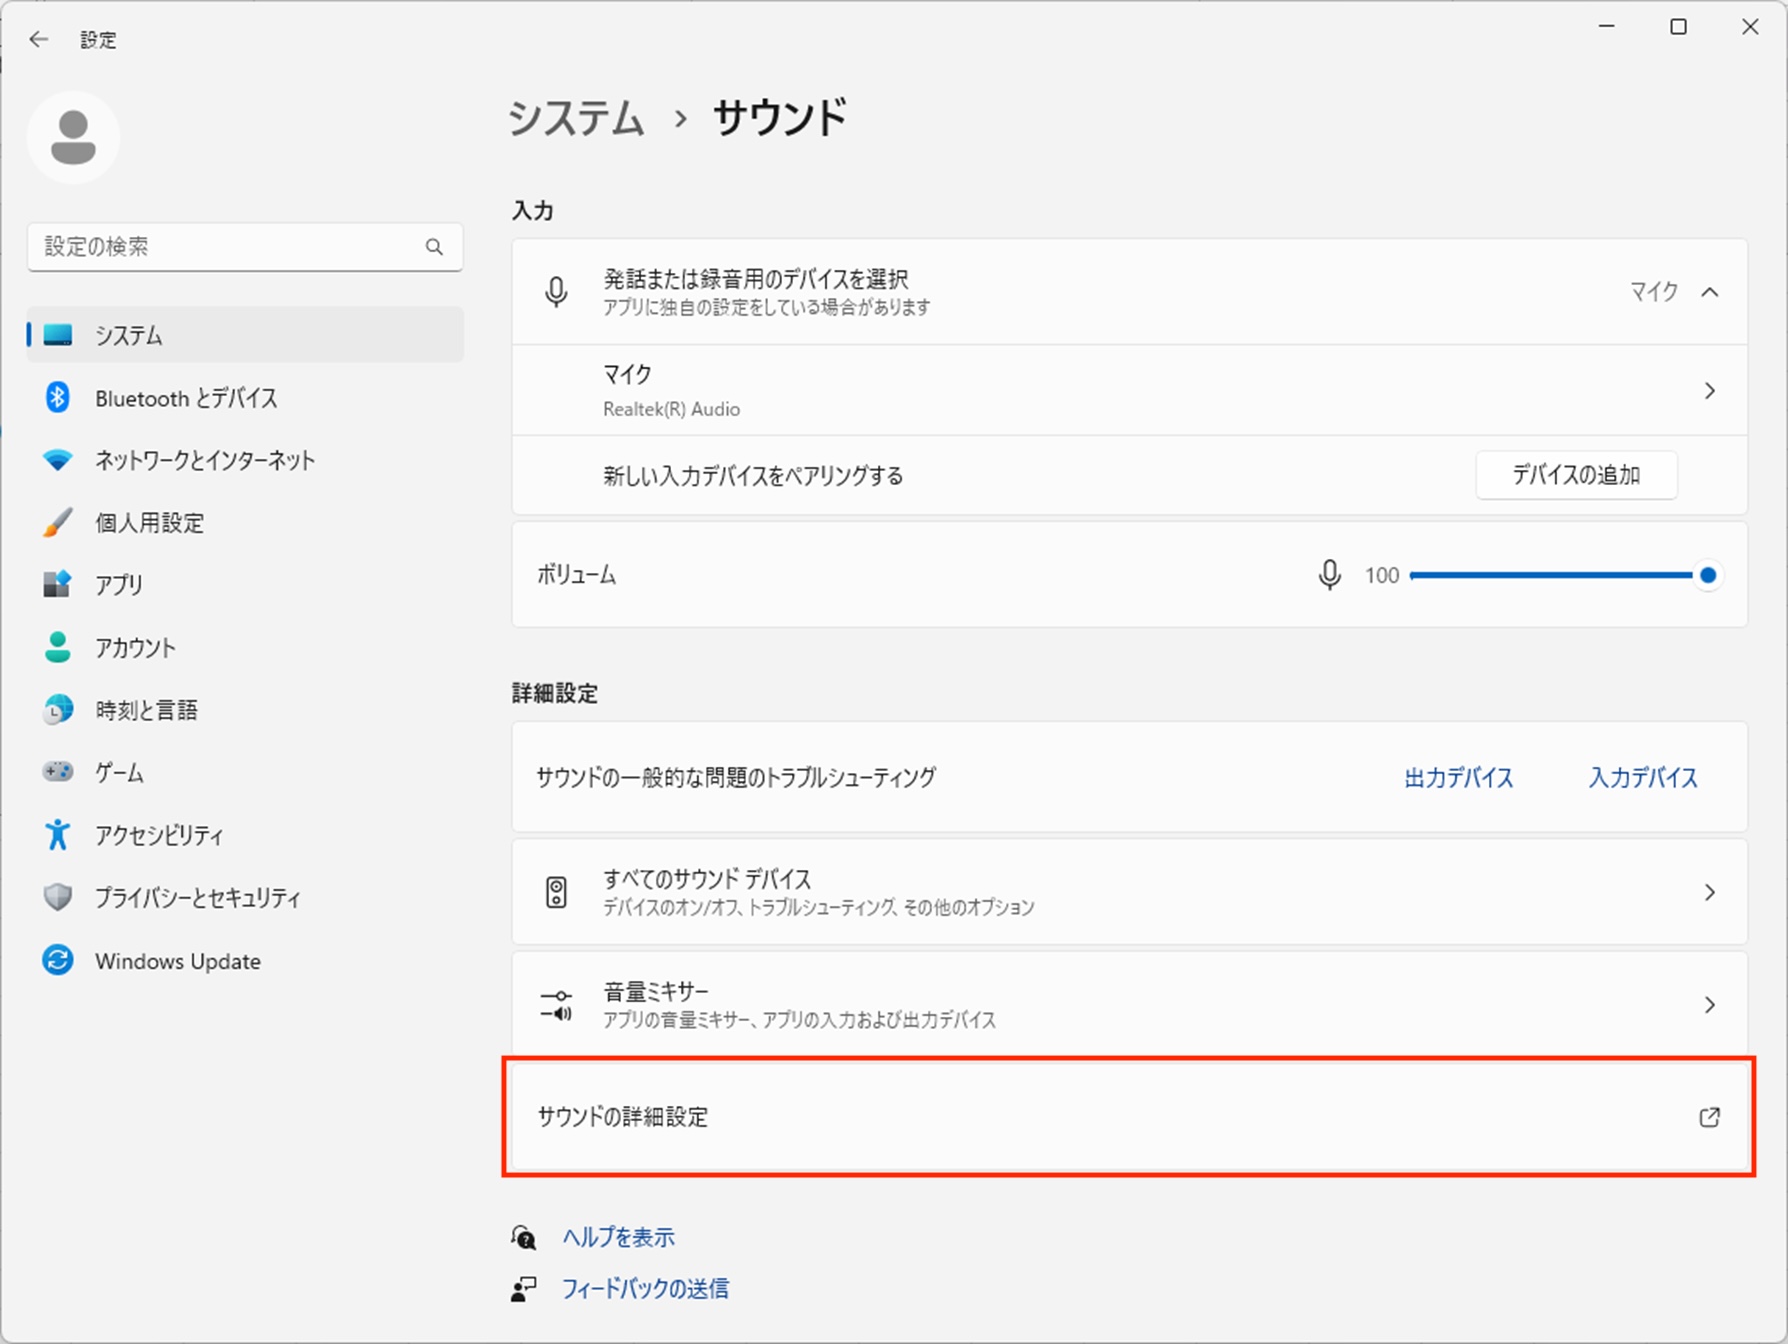
Task: Click the external link icon for サウンドの詳細設定
Action: (1709, 1117)
